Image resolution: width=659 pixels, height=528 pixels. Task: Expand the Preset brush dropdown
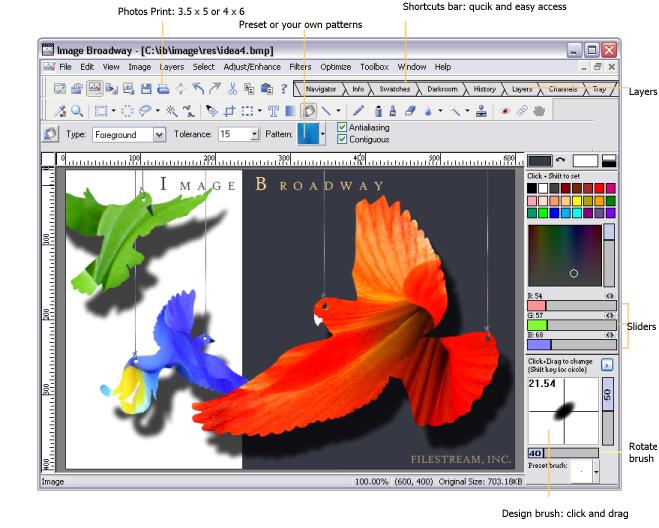[x=596, y=473]
